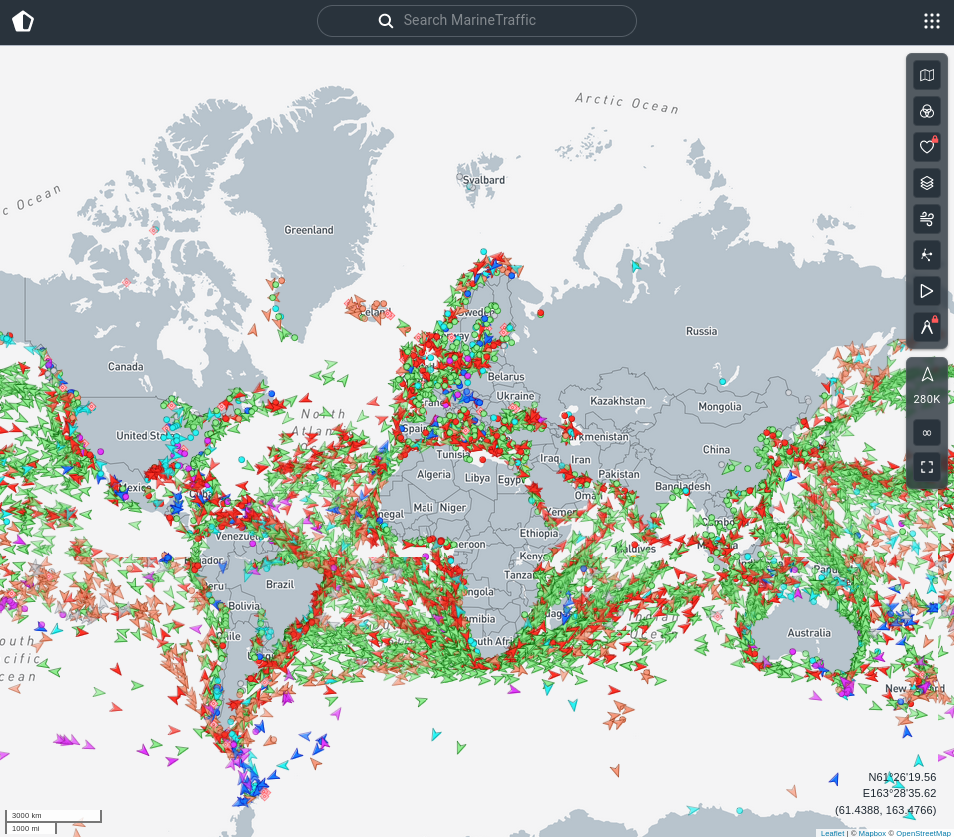The height and width of the screenshot is (837, 954).
Task: Open the vessel filters (three circles) icon
Action: (927, 111)
